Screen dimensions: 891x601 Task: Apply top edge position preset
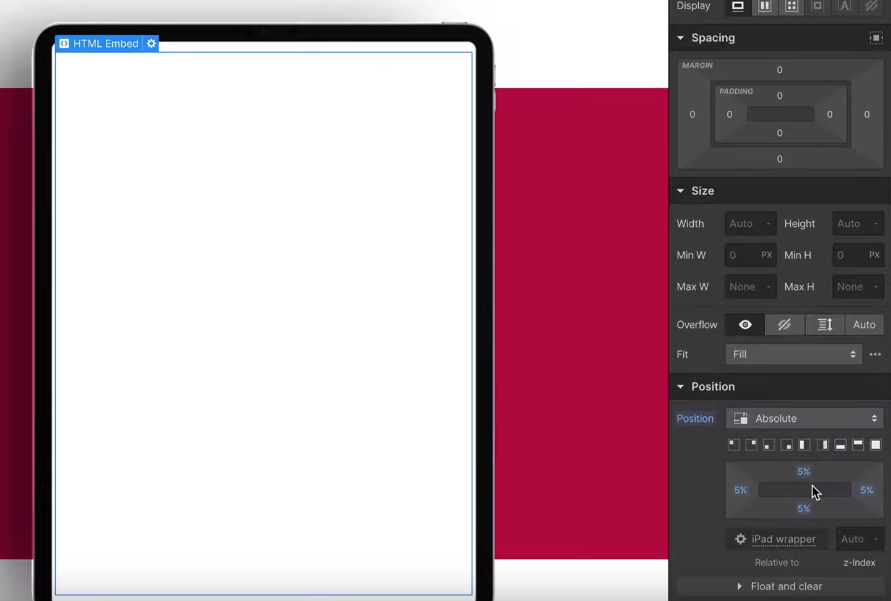(858, 445)
